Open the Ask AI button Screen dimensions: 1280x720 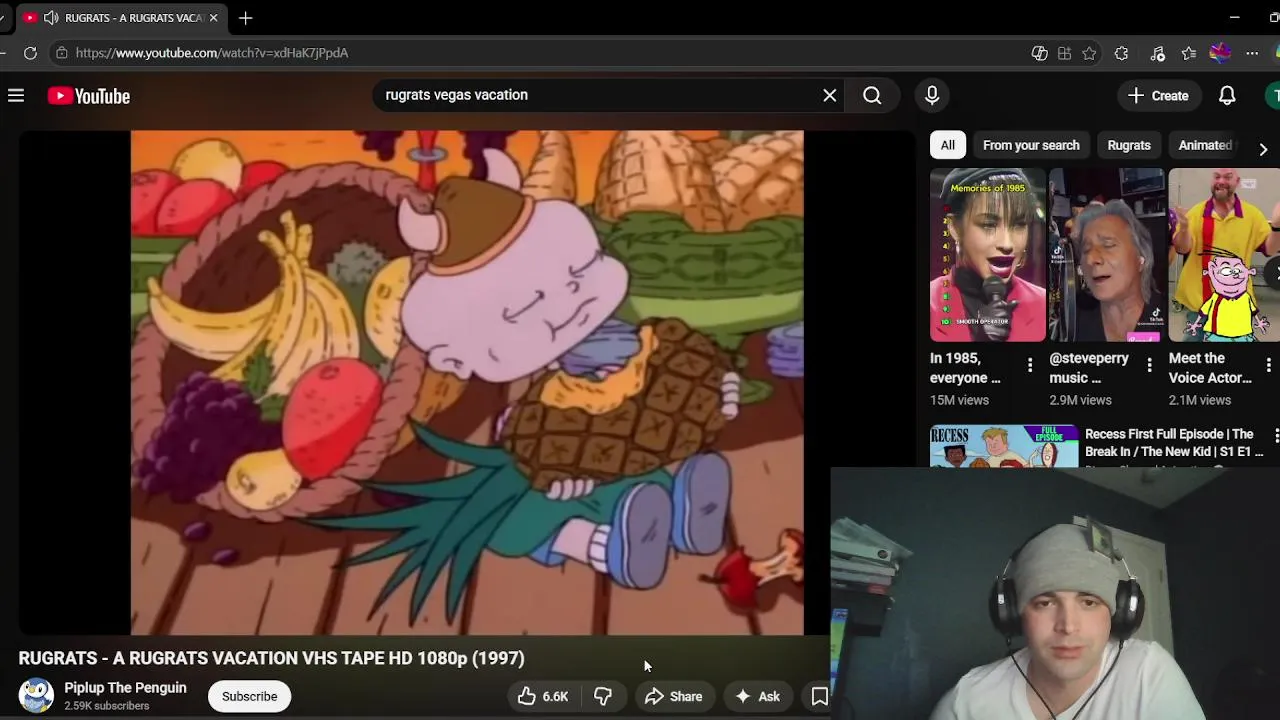click(758, 697)
